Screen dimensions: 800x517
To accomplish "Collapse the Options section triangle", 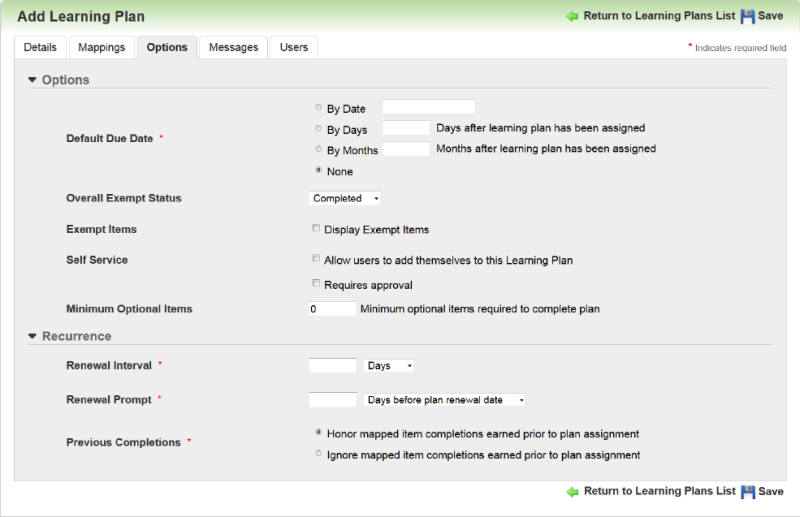I will [32, 80].
